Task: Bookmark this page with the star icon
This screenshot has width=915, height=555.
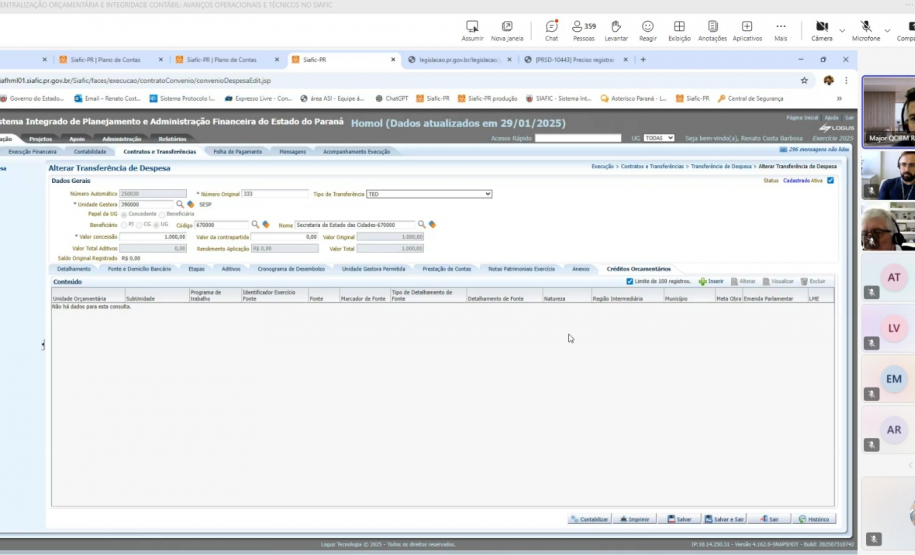Action: (804, 80)
